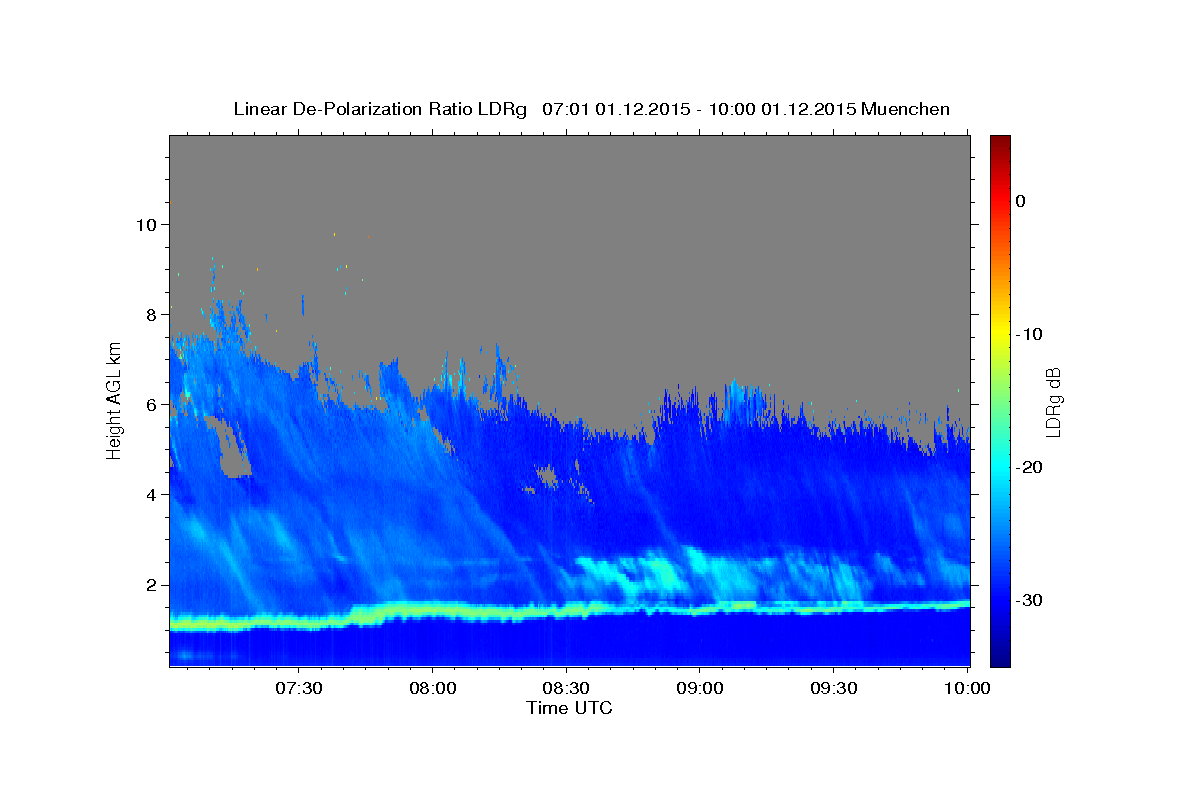Click colorbar value 0 label

tap(1021, 201)
